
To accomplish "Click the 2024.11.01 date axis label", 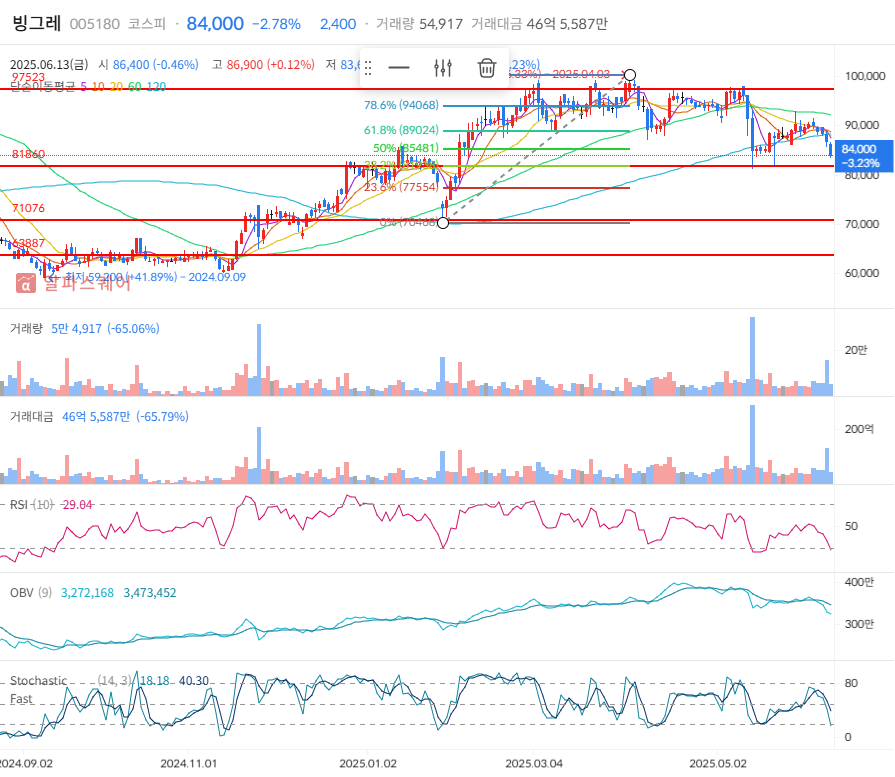I will 188,764.
